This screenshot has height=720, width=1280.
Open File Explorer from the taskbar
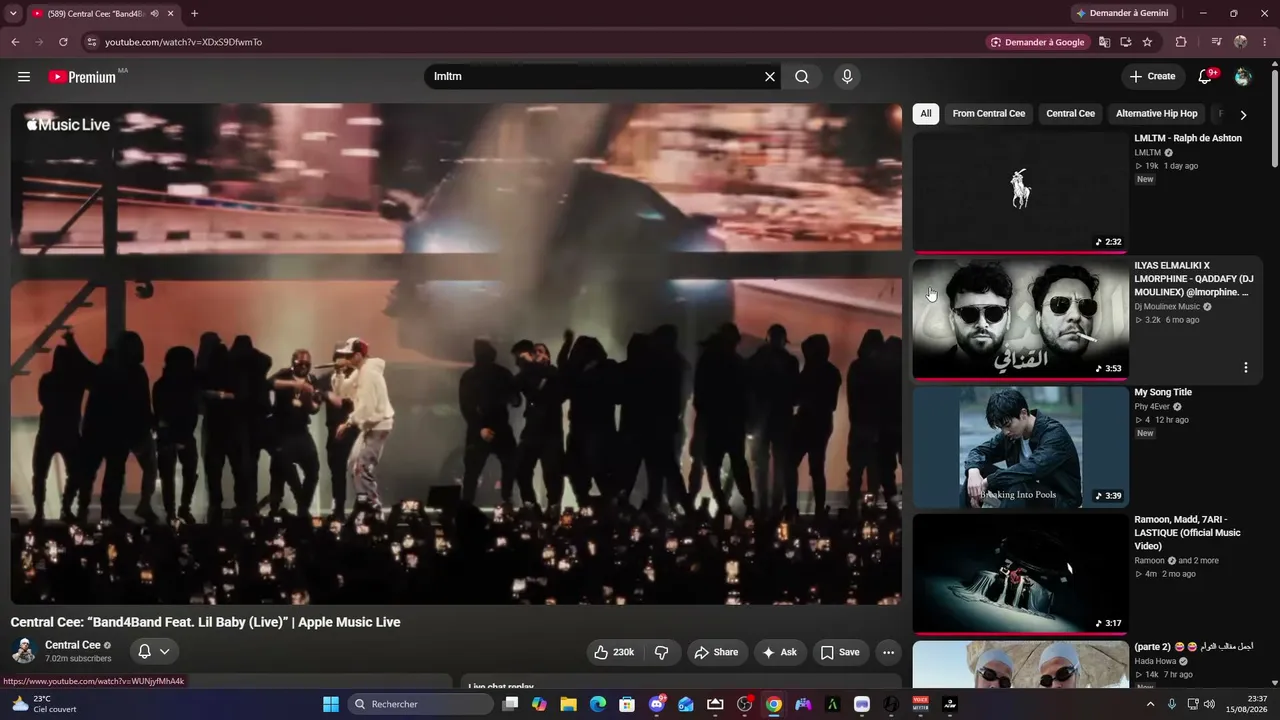[x=568, y=704]
